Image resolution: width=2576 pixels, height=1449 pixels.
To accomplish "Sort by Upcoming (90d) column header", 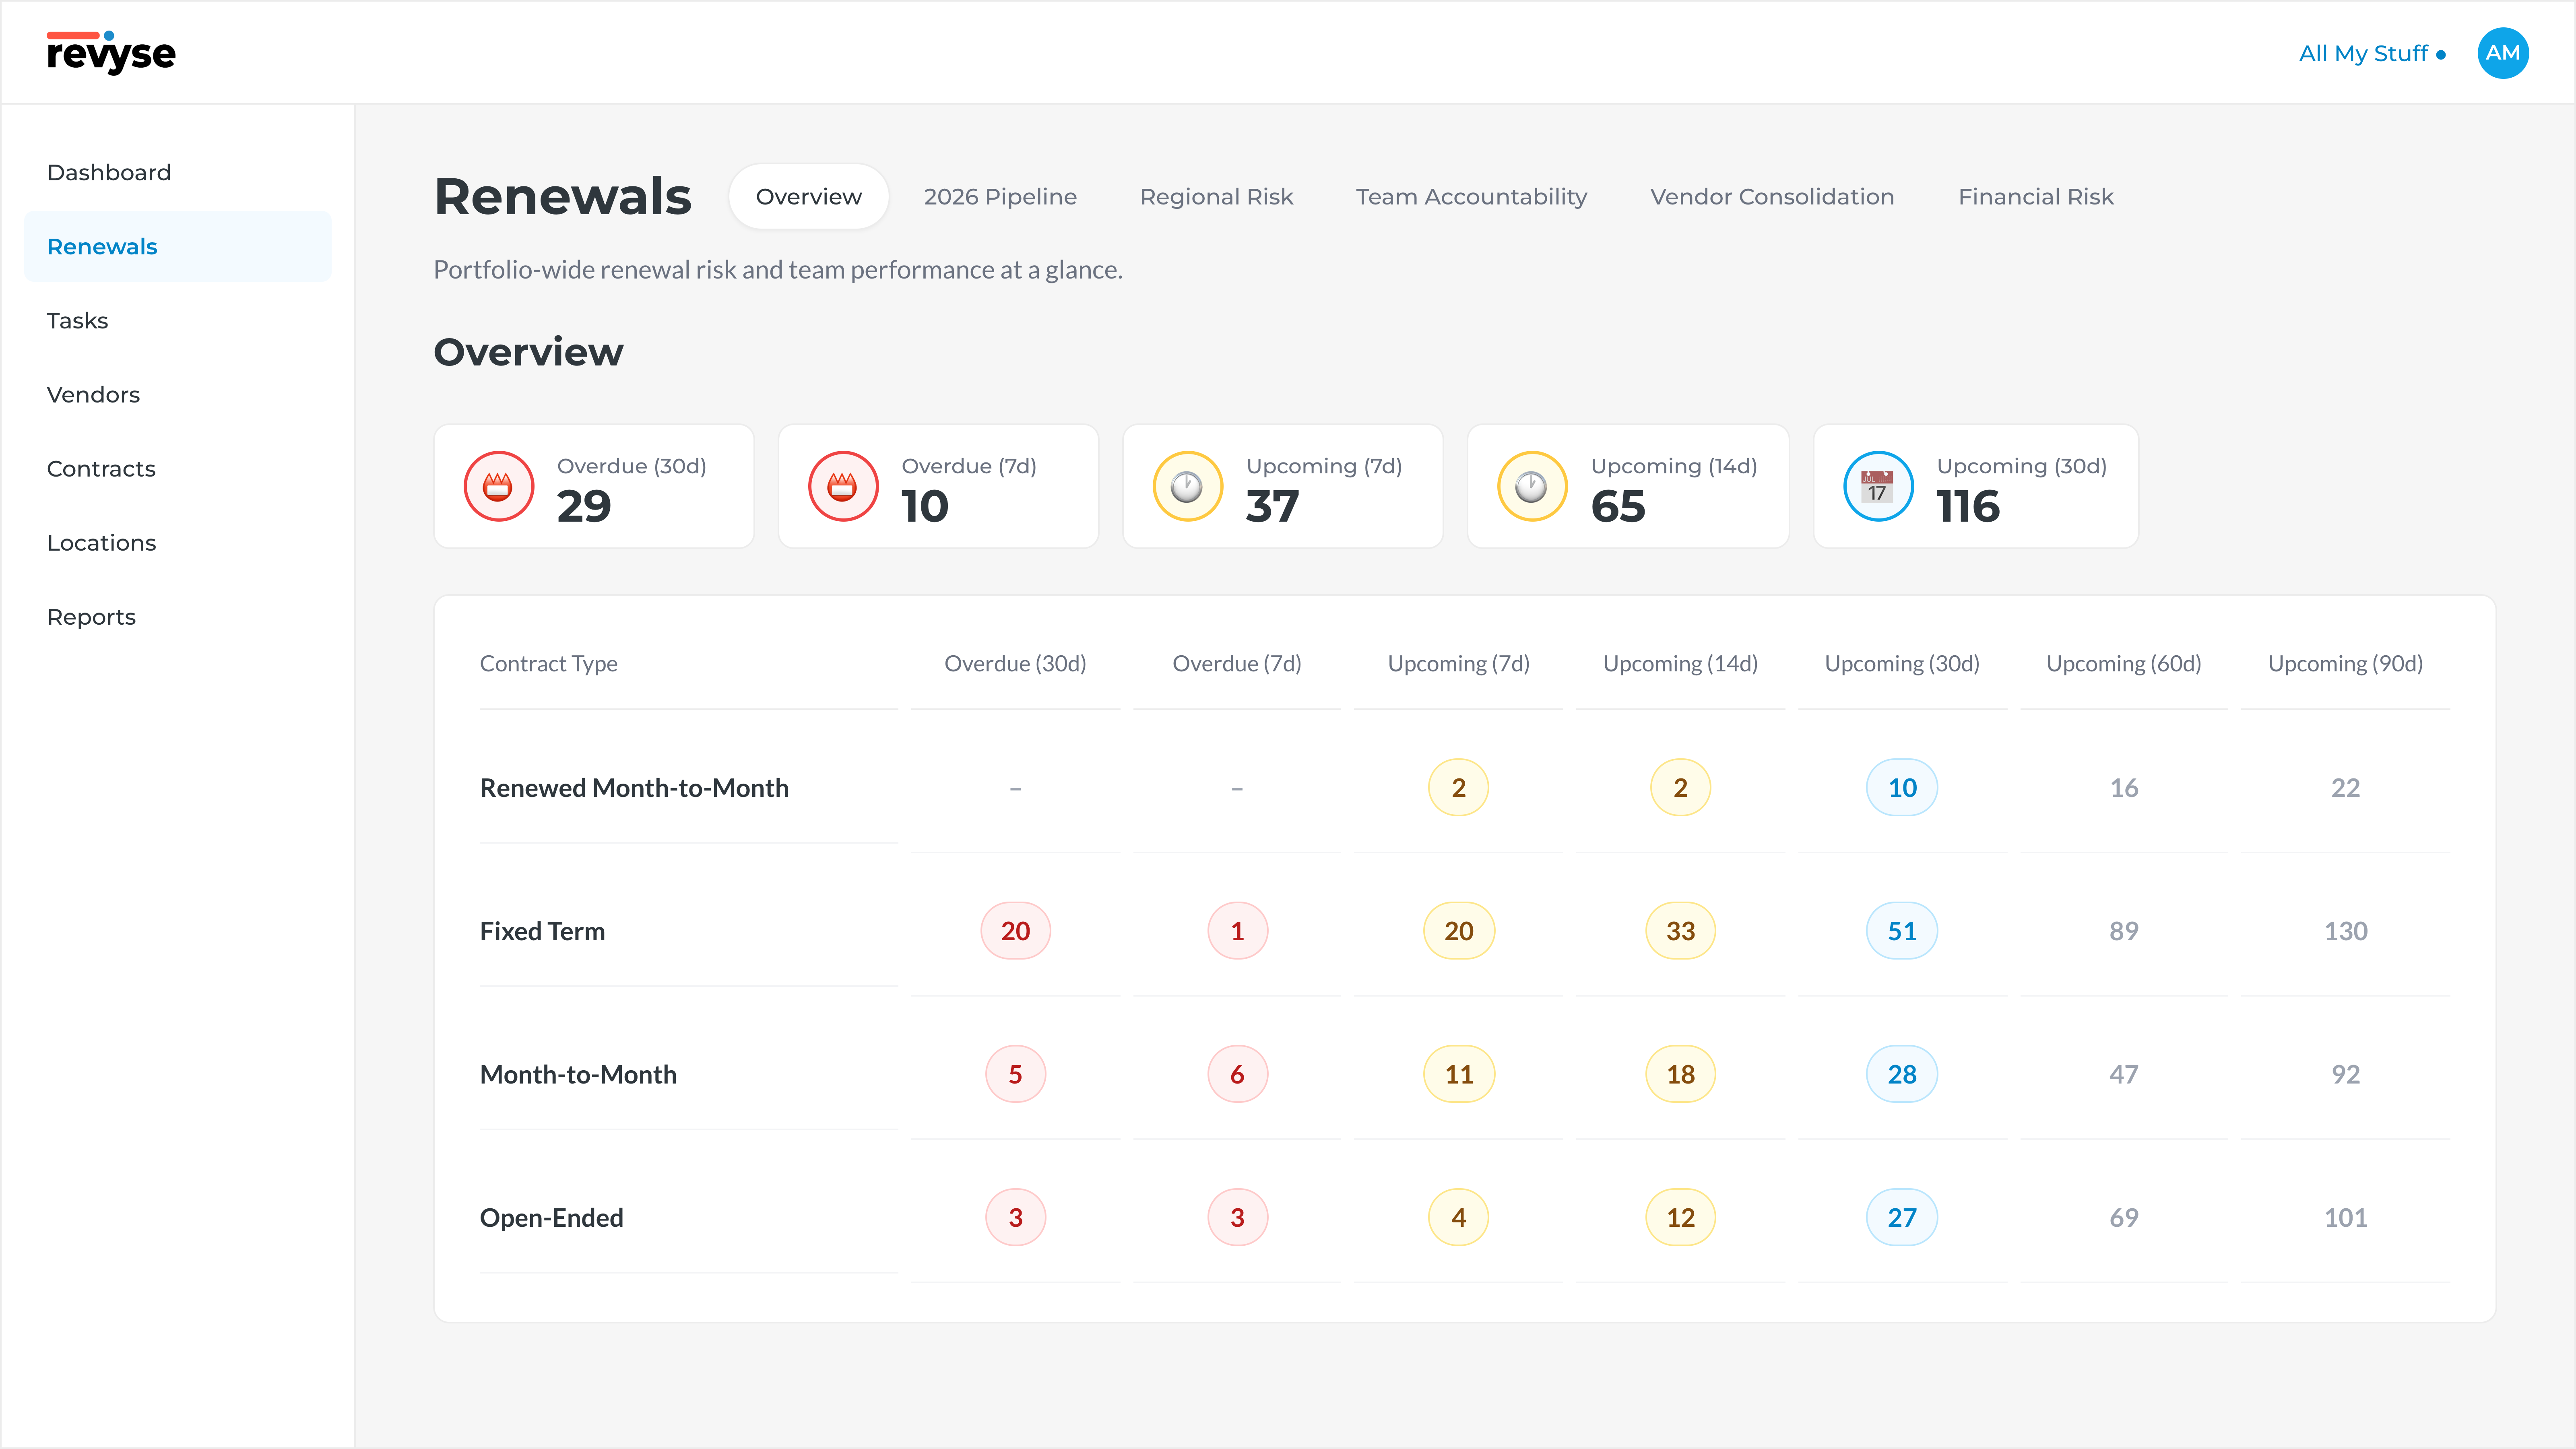I will point(2345,664).
